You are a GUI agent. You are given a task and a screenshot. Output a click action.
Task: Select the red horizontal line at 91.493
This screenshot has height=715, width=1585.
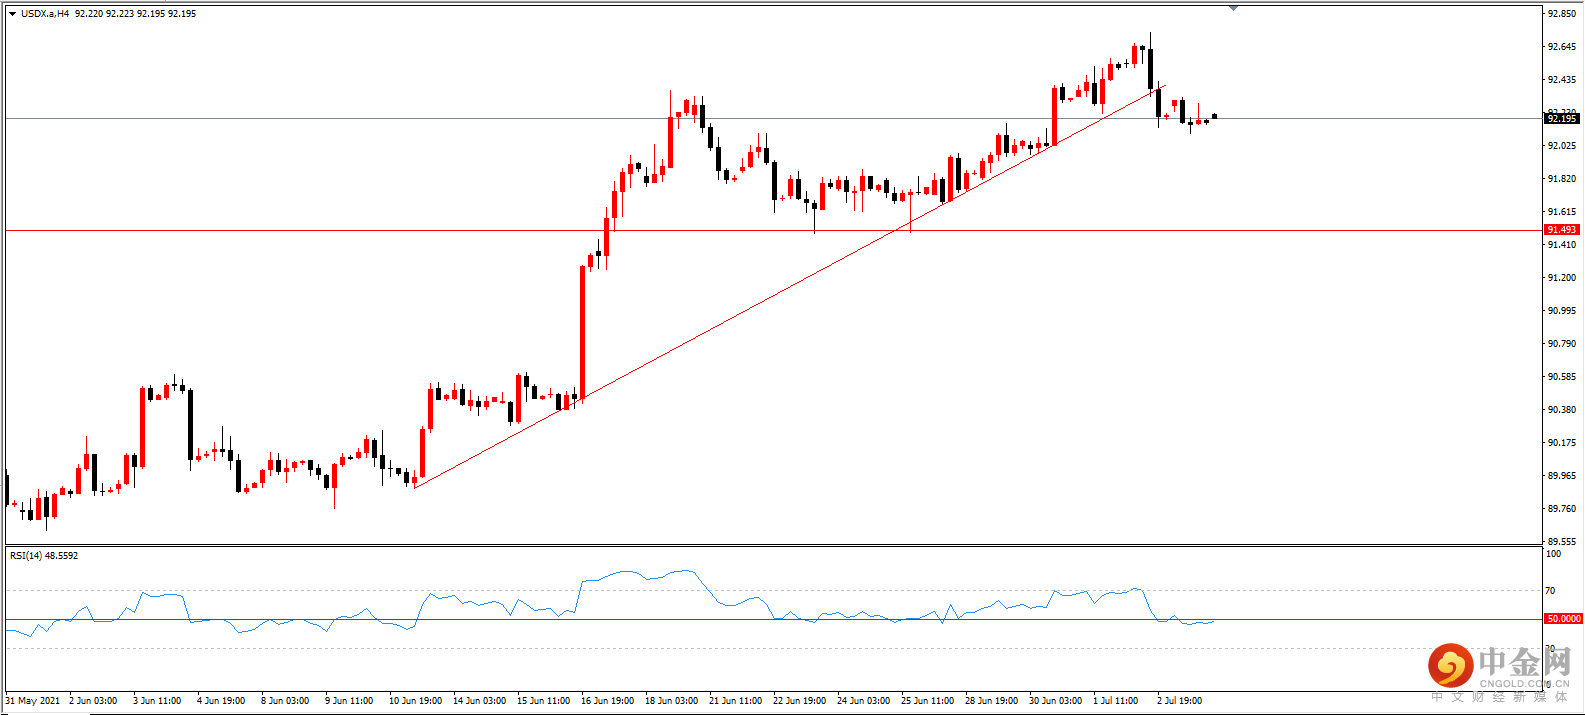pos(772,231)
